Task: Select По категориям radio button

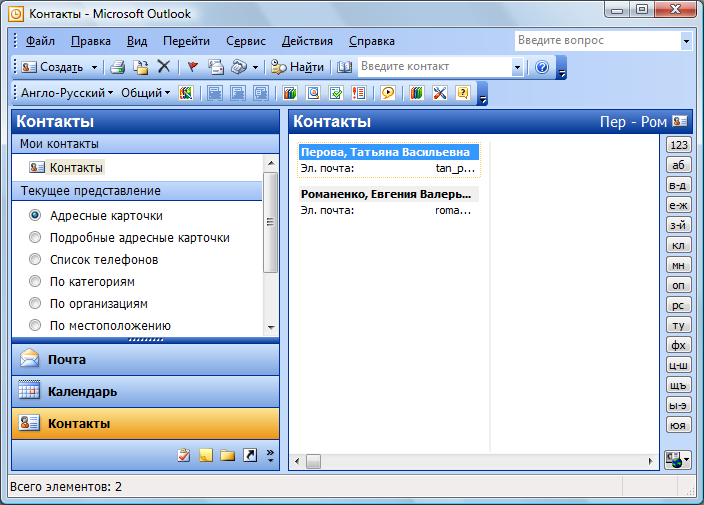Action: (35, 281)
